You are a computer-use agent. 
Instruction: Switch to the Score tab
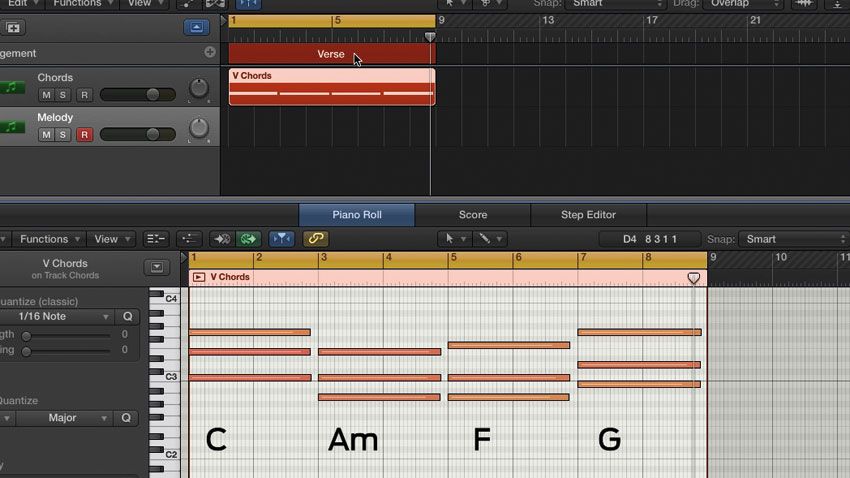(473, 215)
